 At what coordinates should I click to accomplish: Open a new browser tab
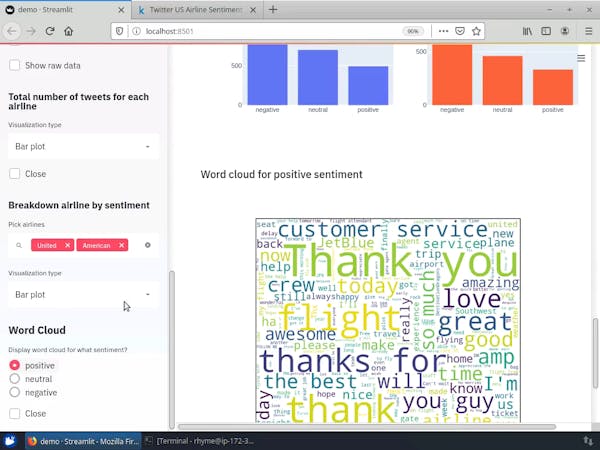273,10
